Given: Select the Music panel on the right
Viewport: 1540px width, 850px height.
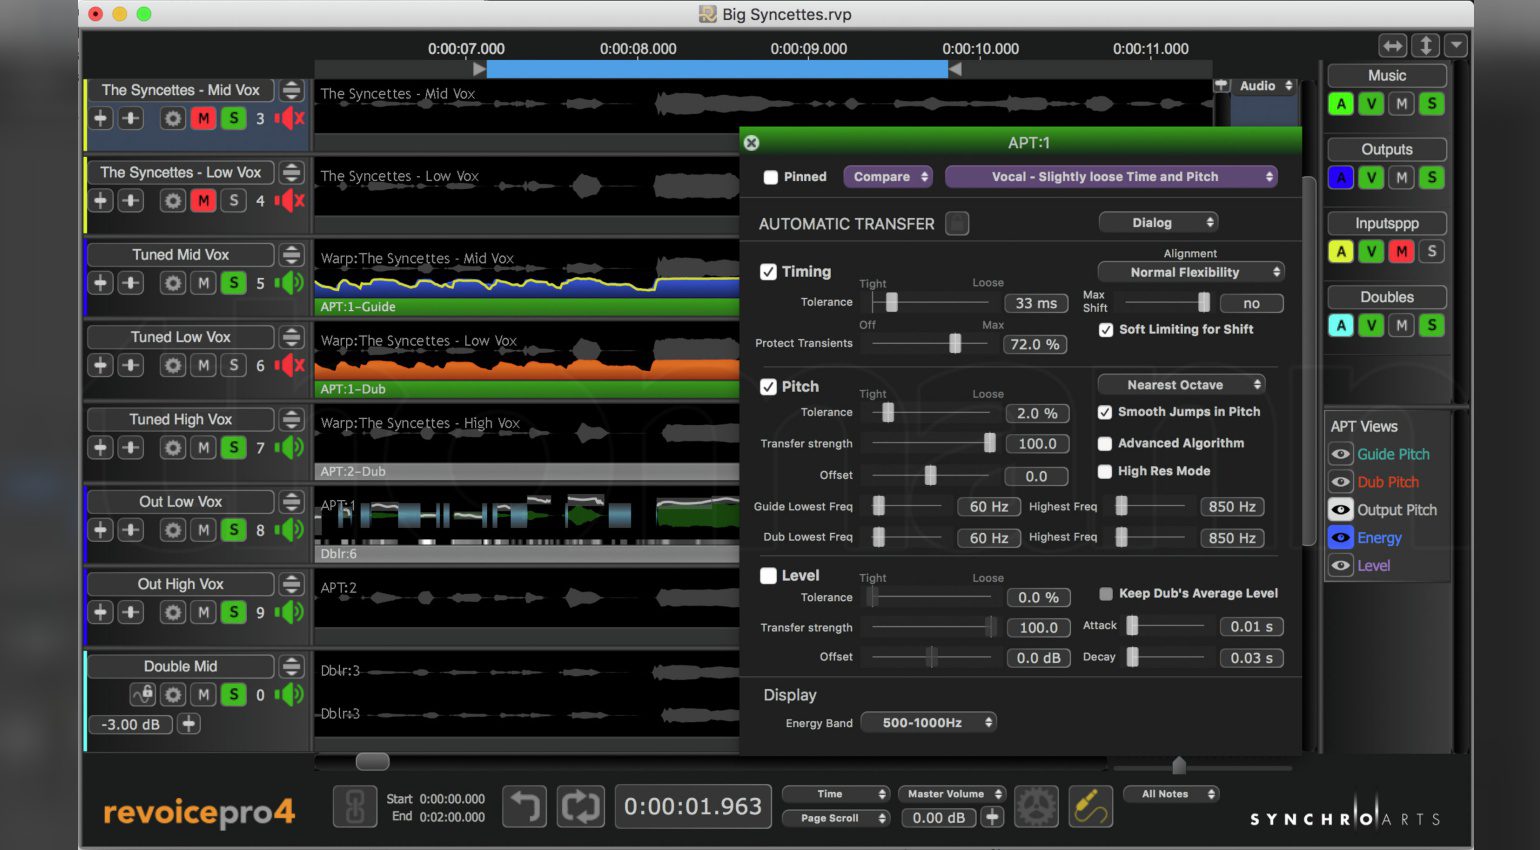Looking at the screenshot, I should click(1385, 75).
